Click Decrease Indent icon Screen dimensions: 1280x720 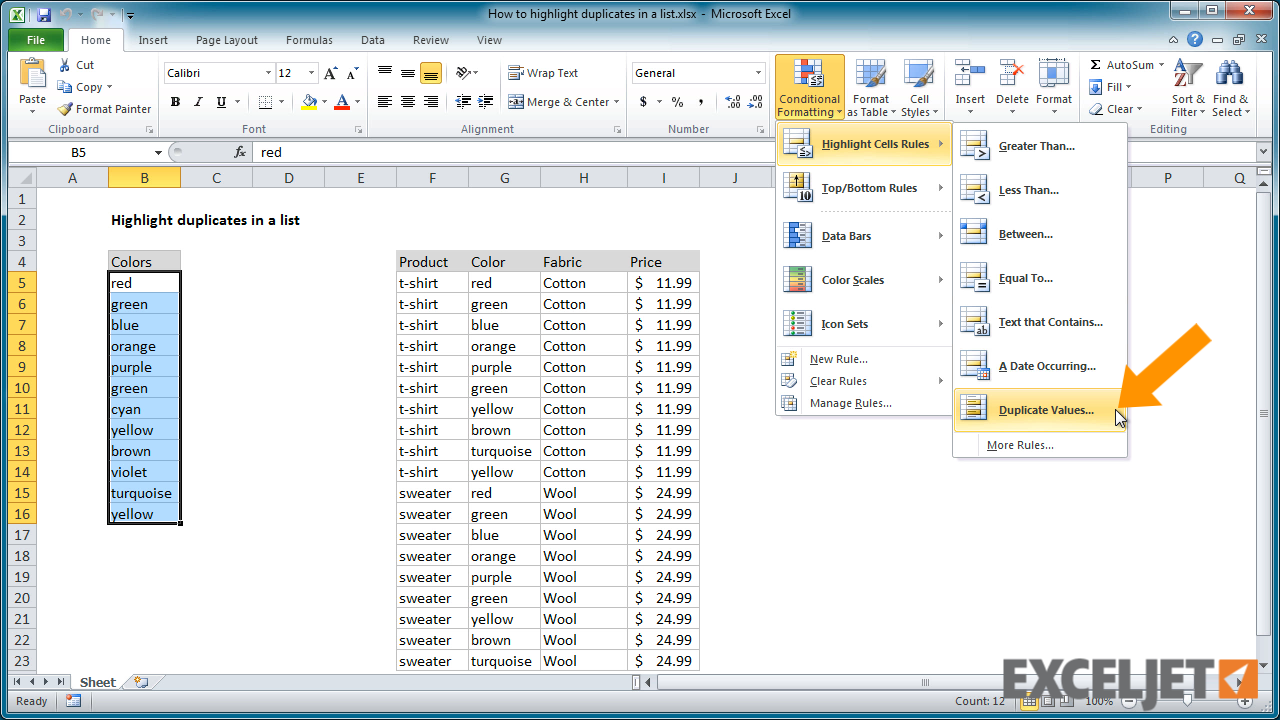click(x=463, y=102)
